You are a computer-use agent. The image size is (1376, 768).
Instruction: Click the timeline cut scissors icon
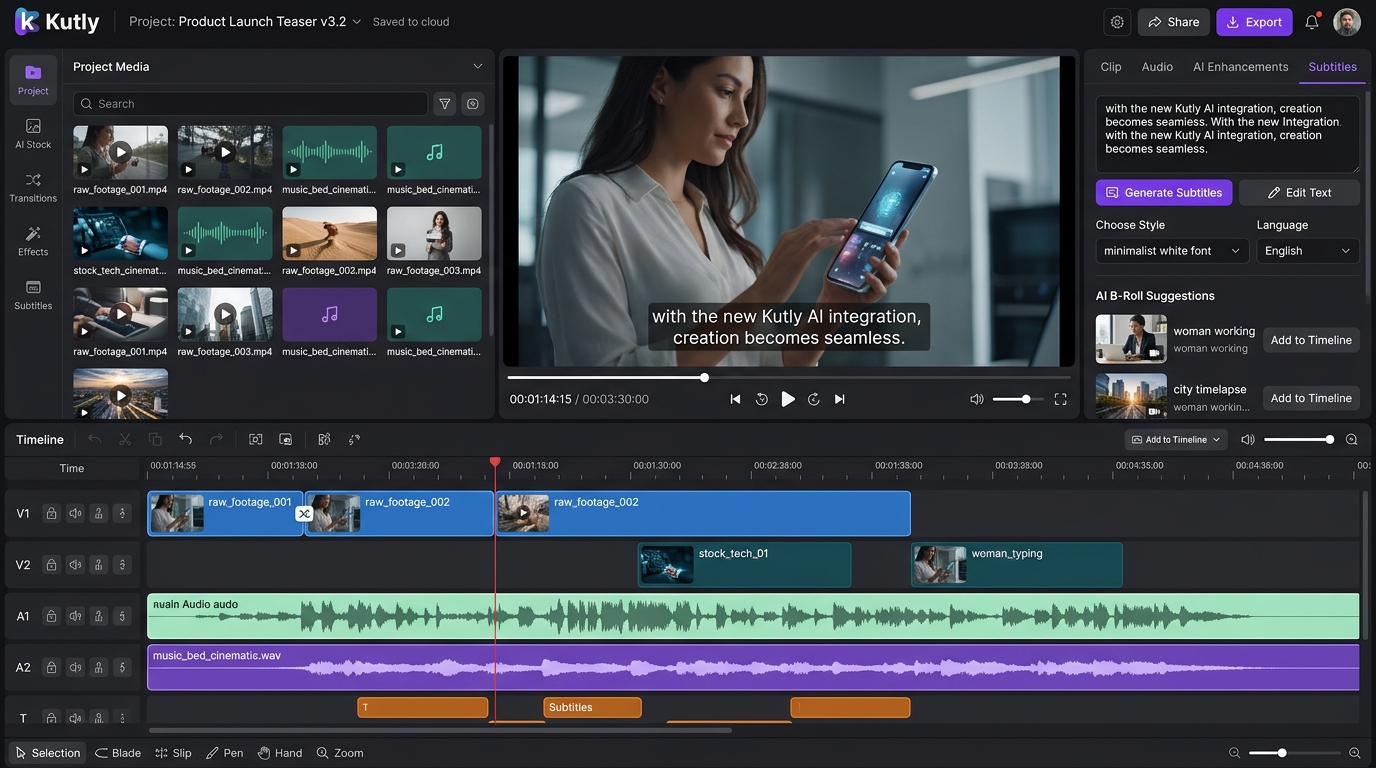(x=125, y=439)
